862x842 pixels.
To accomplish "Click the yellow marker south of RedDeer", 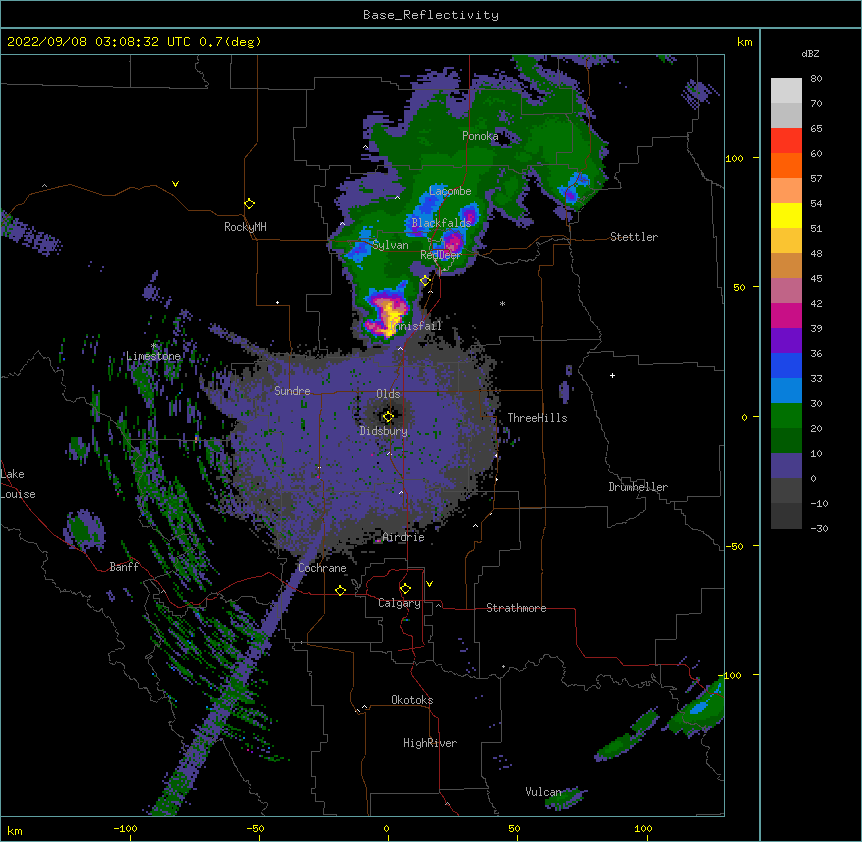I will [425, 280].
